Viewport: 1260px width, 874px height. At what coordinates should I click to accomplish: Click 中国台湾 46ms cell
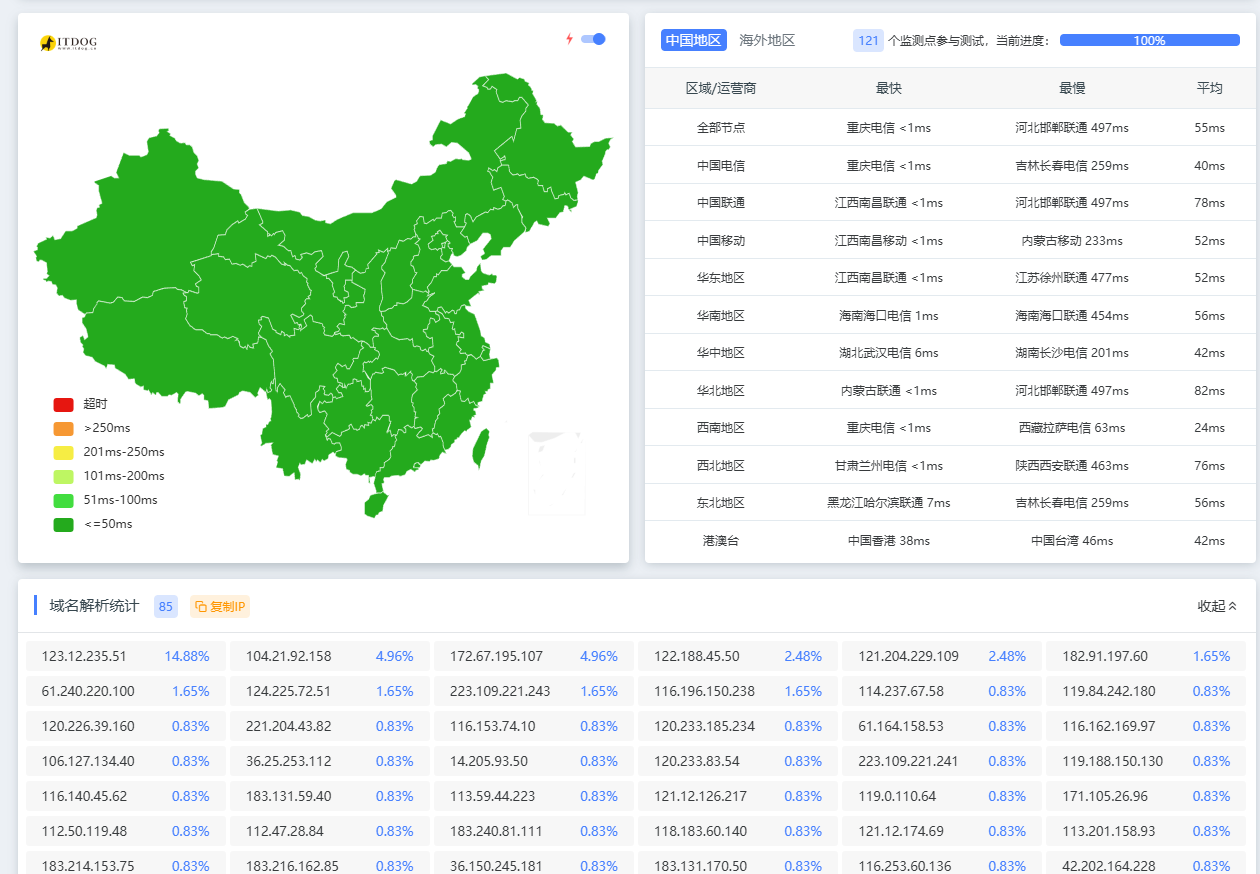click(1072, 540)
